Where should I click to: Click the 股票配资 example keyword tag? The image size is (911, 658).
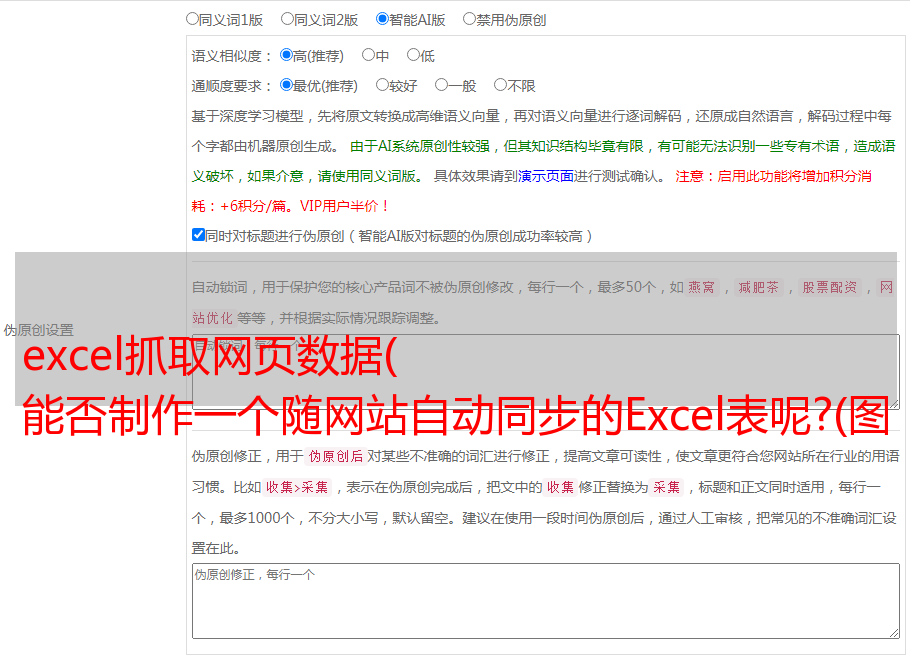[830, 287]
